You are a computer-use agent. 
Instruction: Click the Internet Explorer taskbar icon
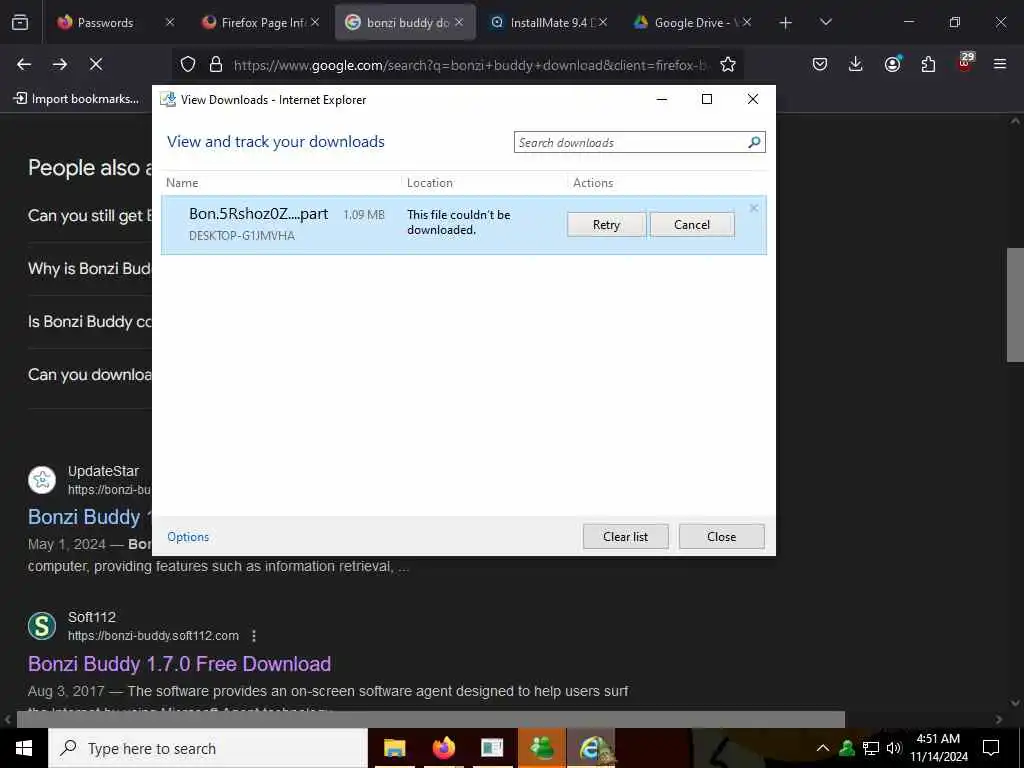590,748
